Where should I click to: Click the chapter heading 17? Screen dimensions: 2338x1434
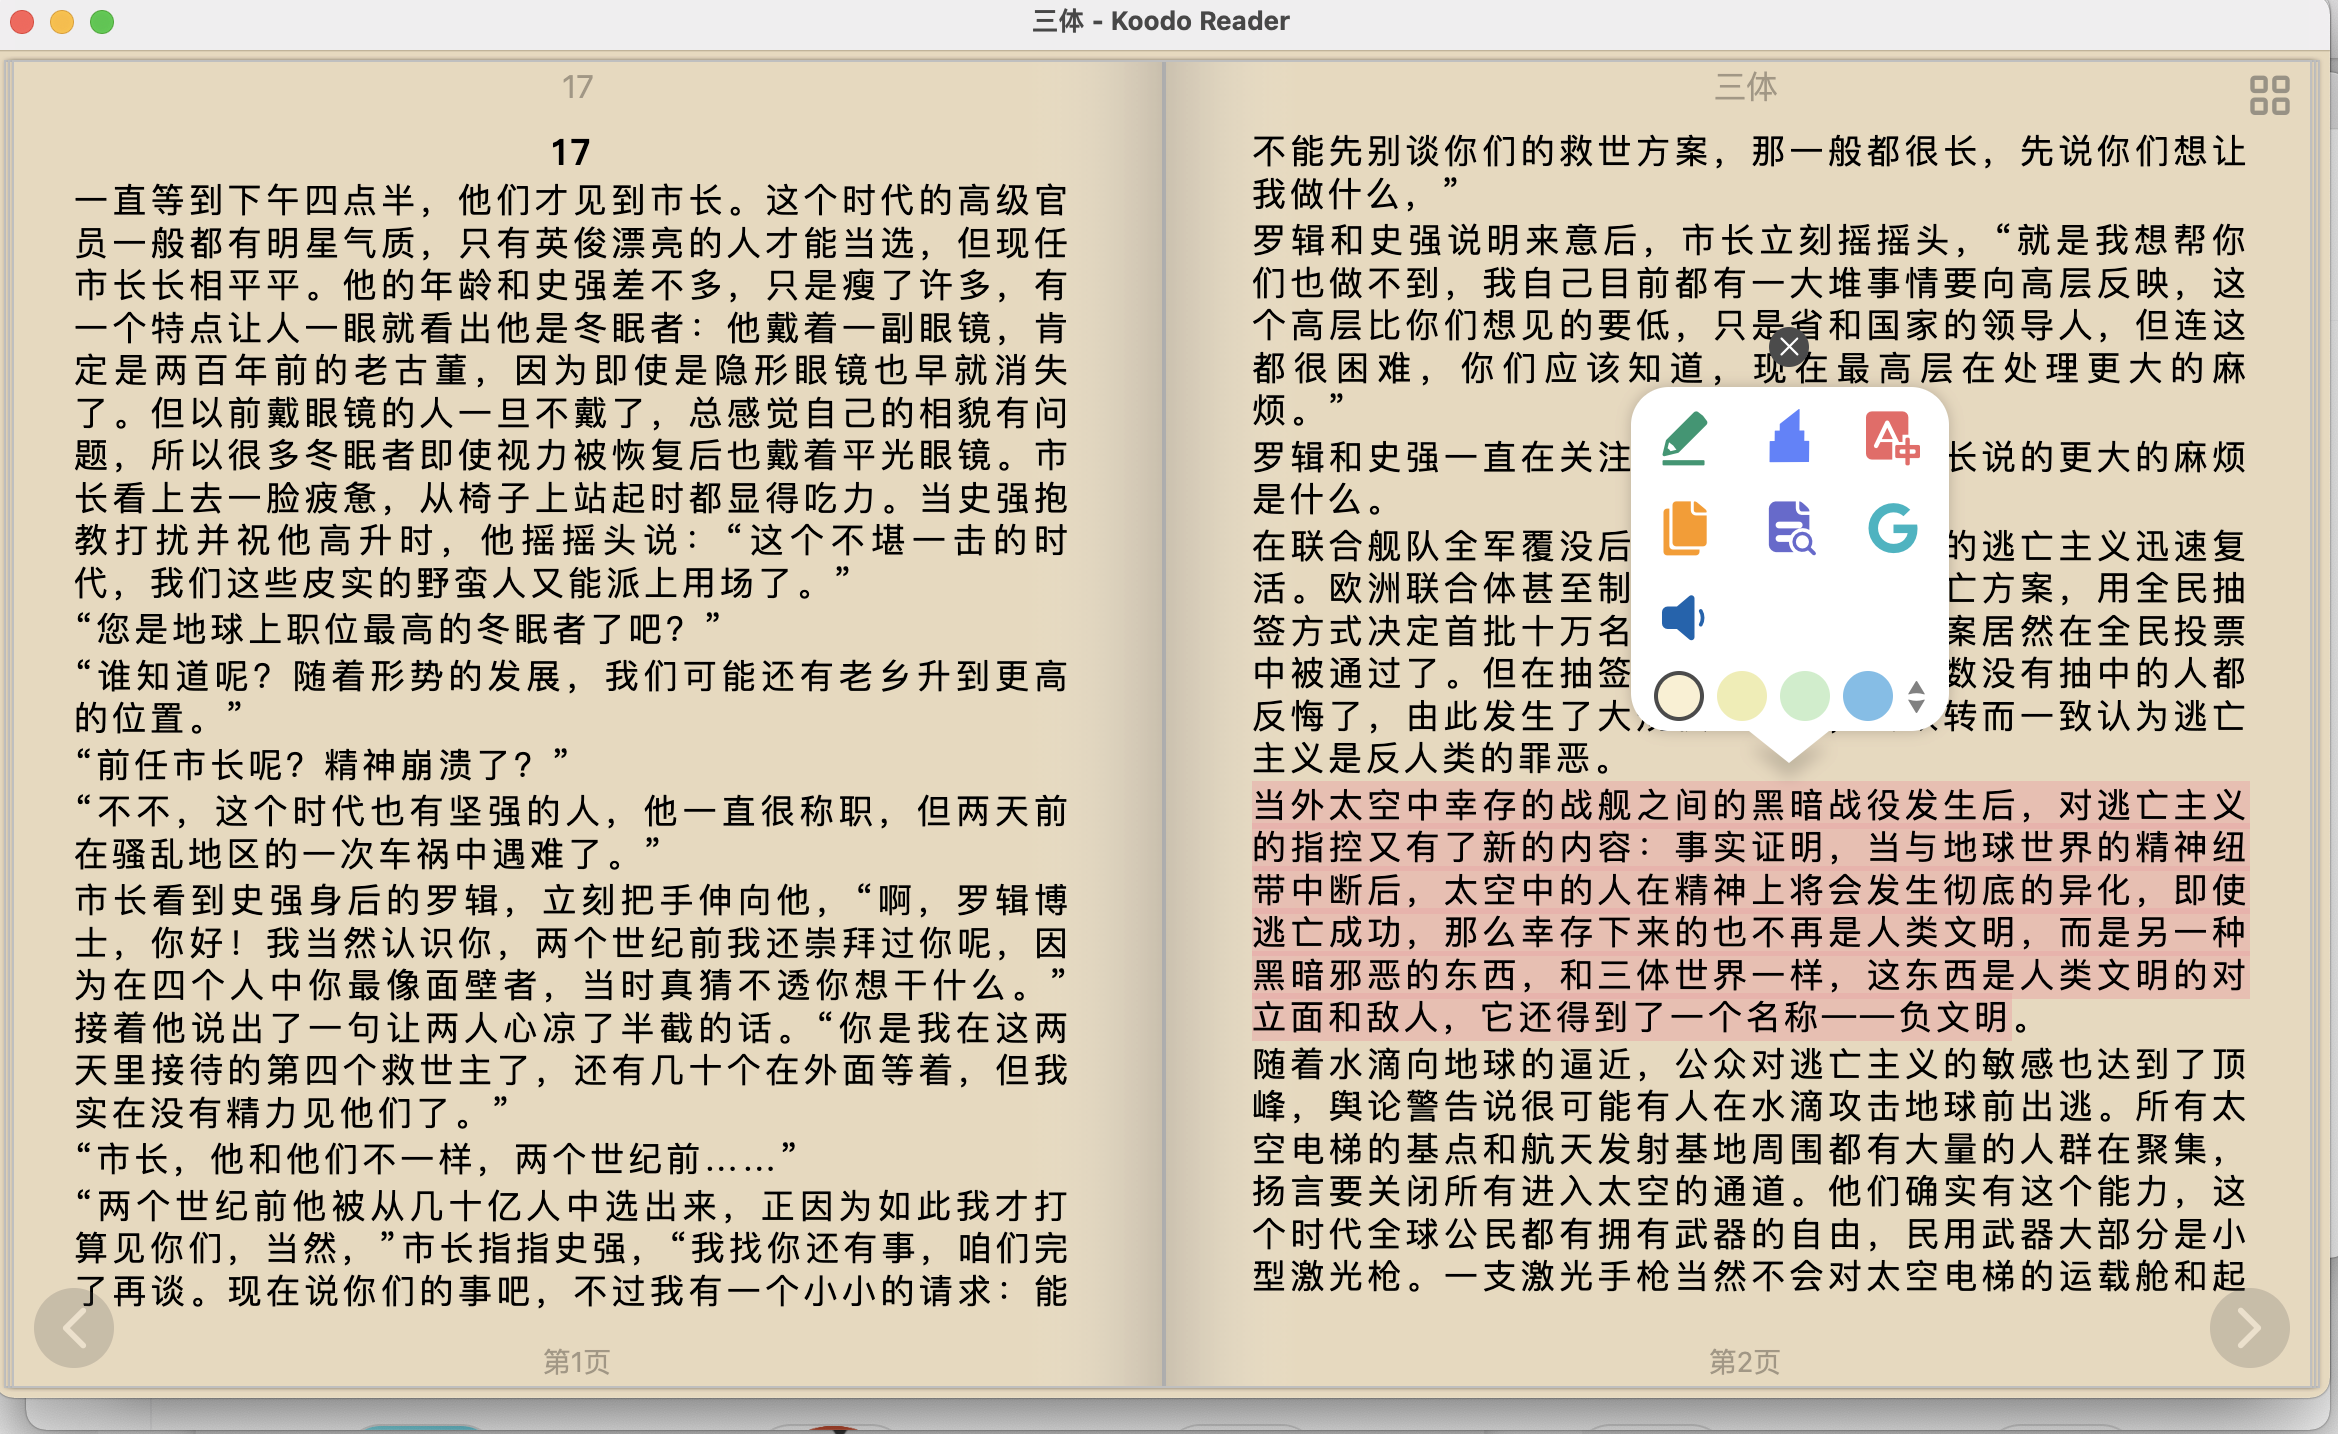point(571,152)
